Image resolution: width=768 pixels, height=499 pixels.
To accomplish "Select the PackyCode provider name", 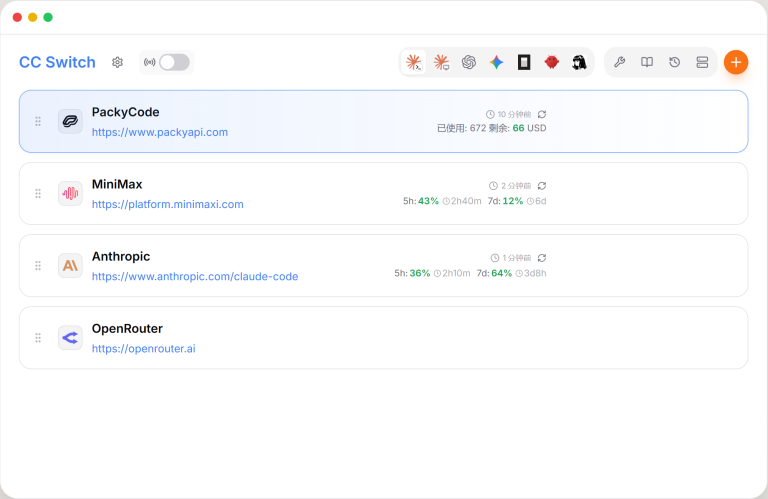I will pos(125,112).
